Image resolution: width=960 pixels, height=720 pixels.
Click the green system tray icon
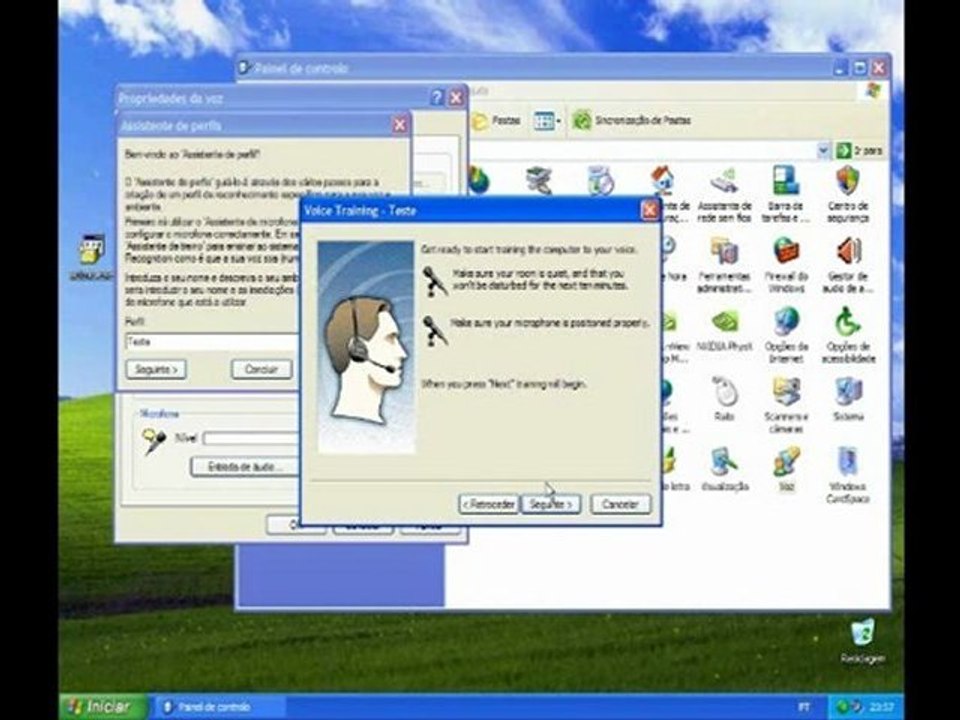(x=843, y=707)
